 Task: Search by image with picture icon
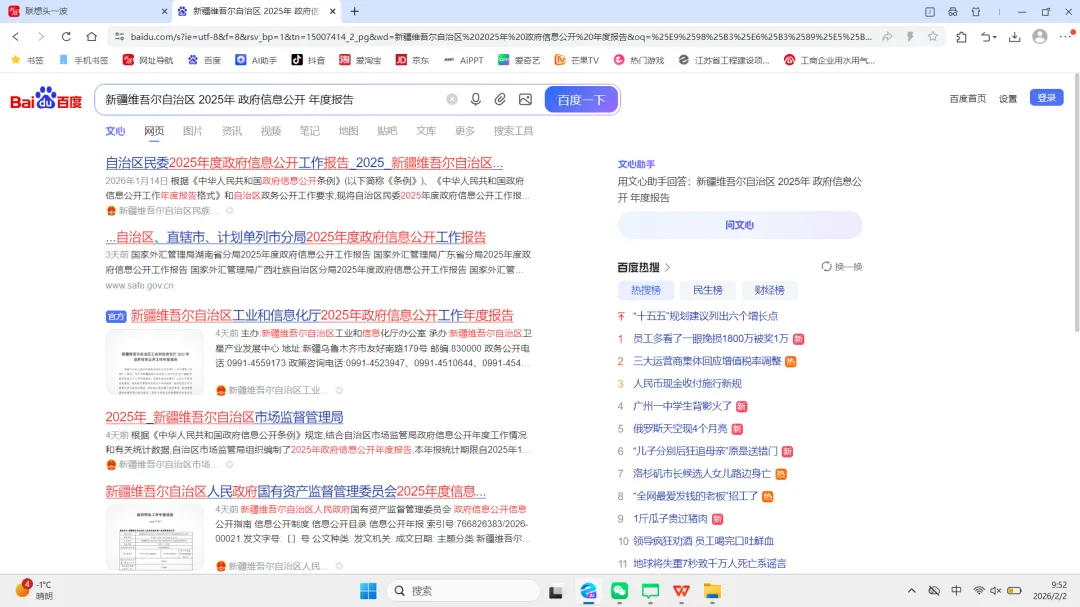coord(525,99)
